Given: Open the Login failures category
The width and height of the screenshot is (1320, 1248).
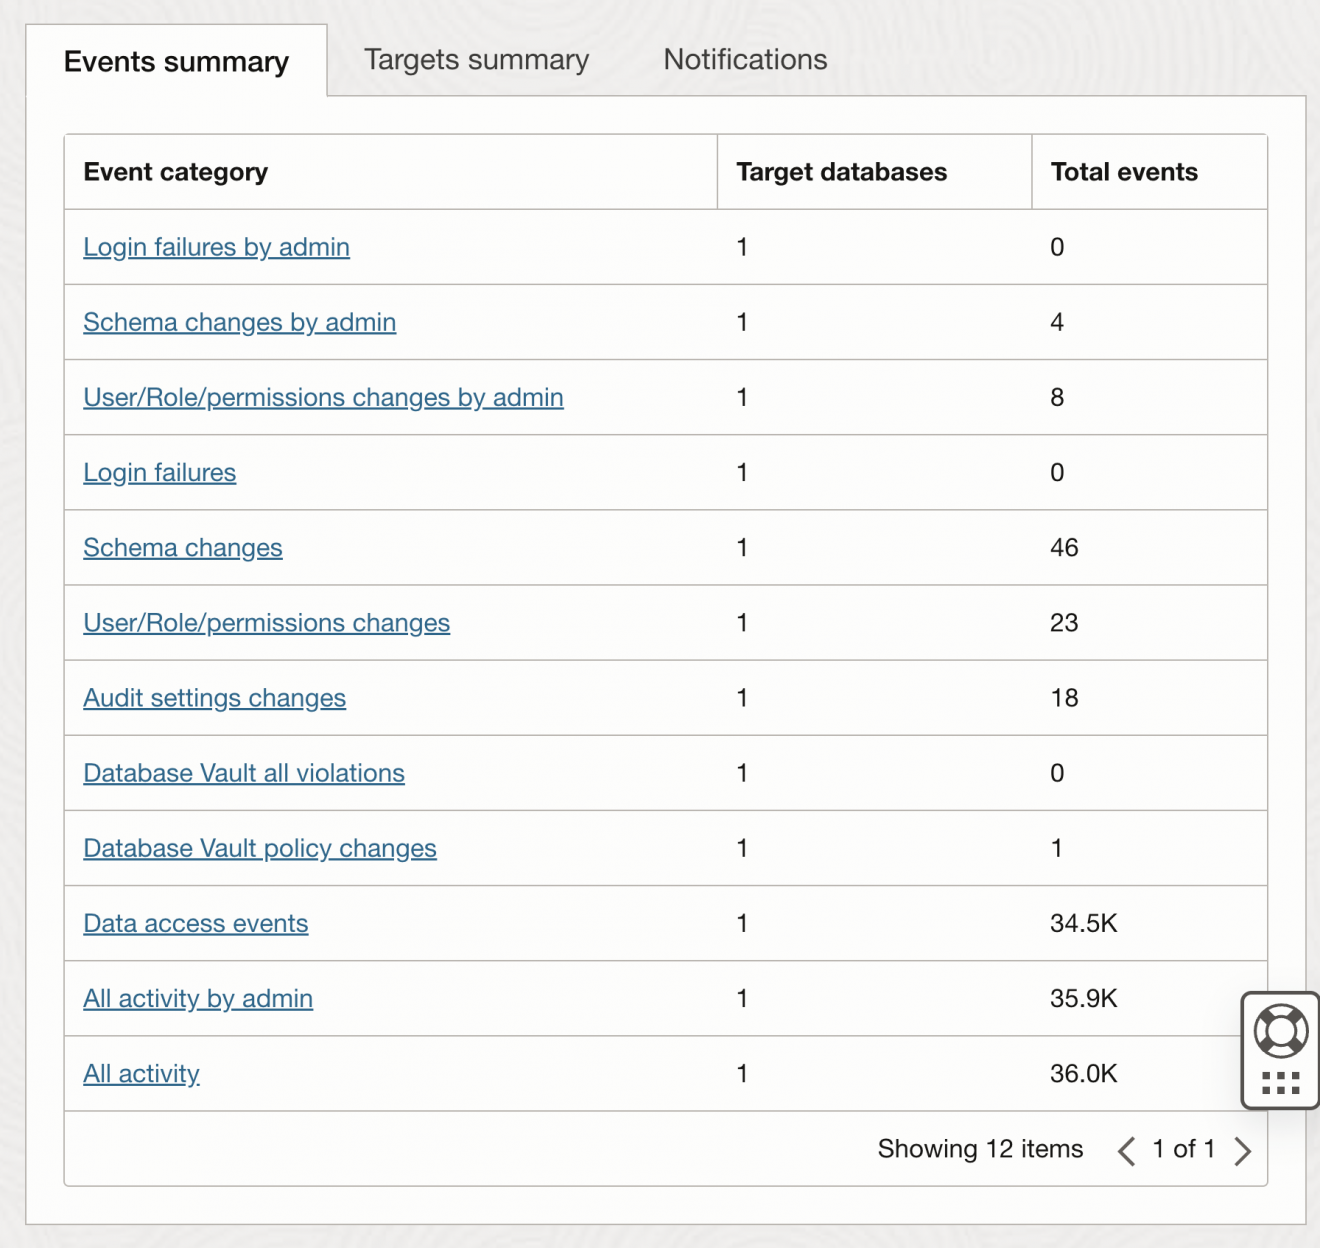Looking at the screenshot, I should click(x=159, y=472).
